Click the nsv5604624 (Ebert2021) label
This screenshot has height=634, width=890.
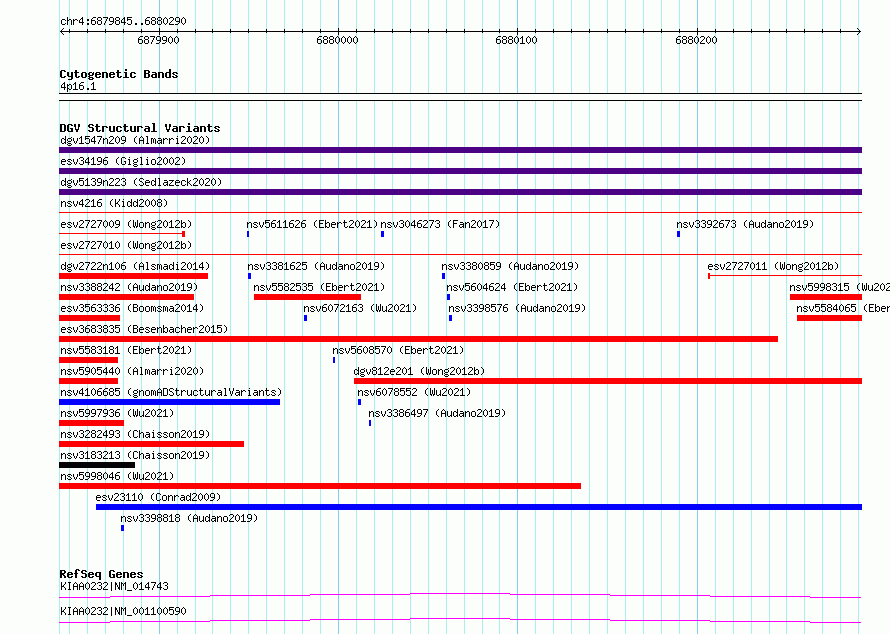512,287
